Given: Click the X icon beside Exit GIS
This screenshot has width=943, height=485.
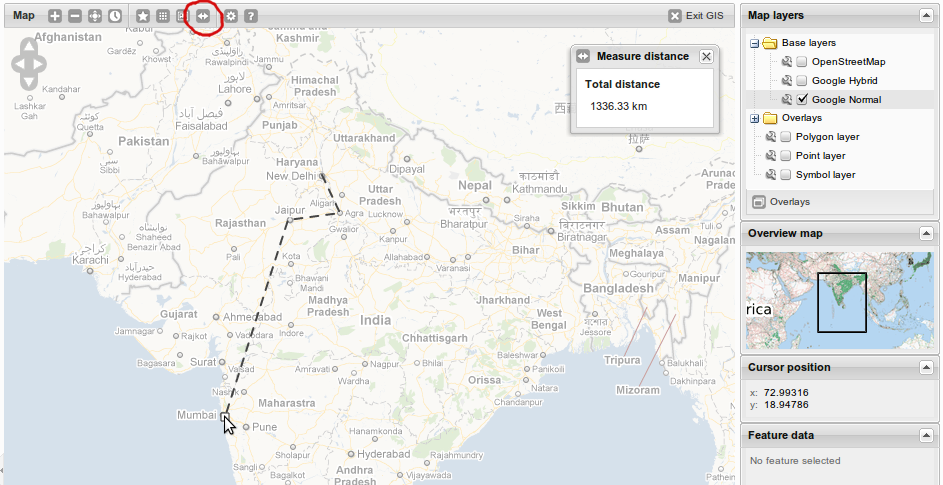Looking at the screenshot, I should [675, 16].
